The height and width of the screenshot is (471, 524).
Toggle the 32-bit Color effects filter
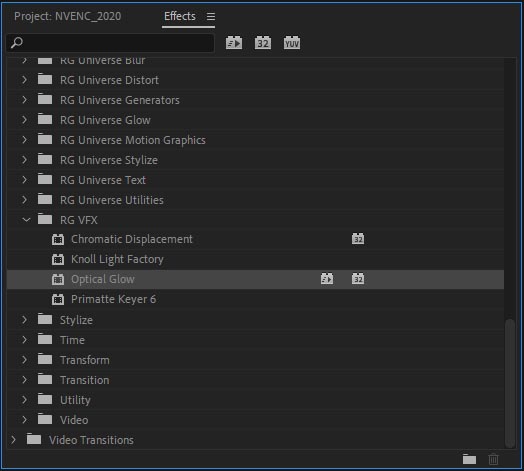[263, 43]
